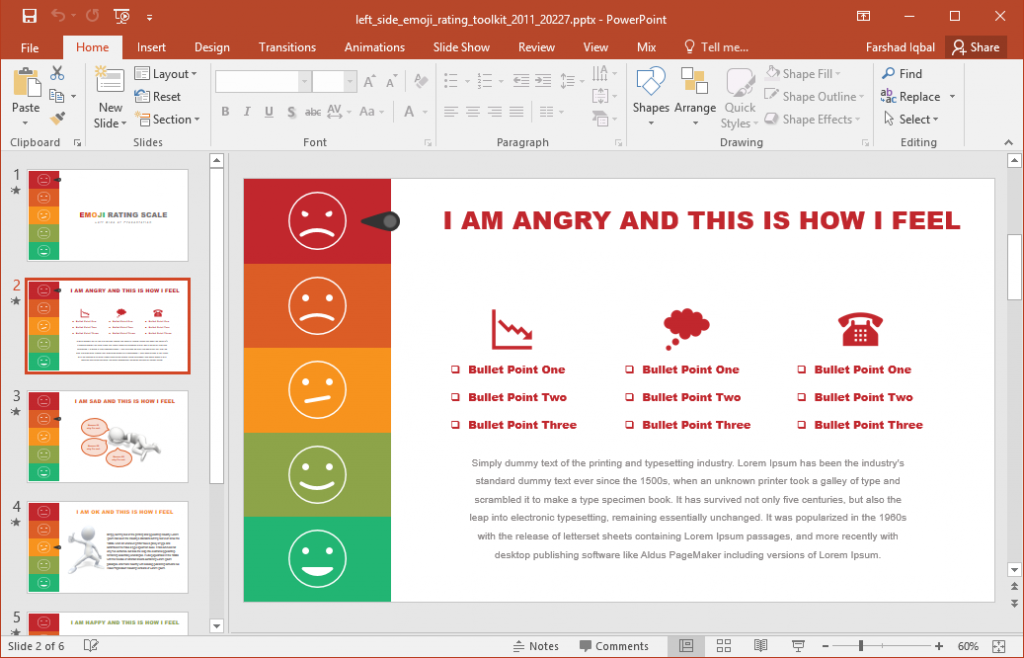Click the underline formatting icon
This screenshot has width=1024, height=658.
pyautogui.click(x=267, y=111)
